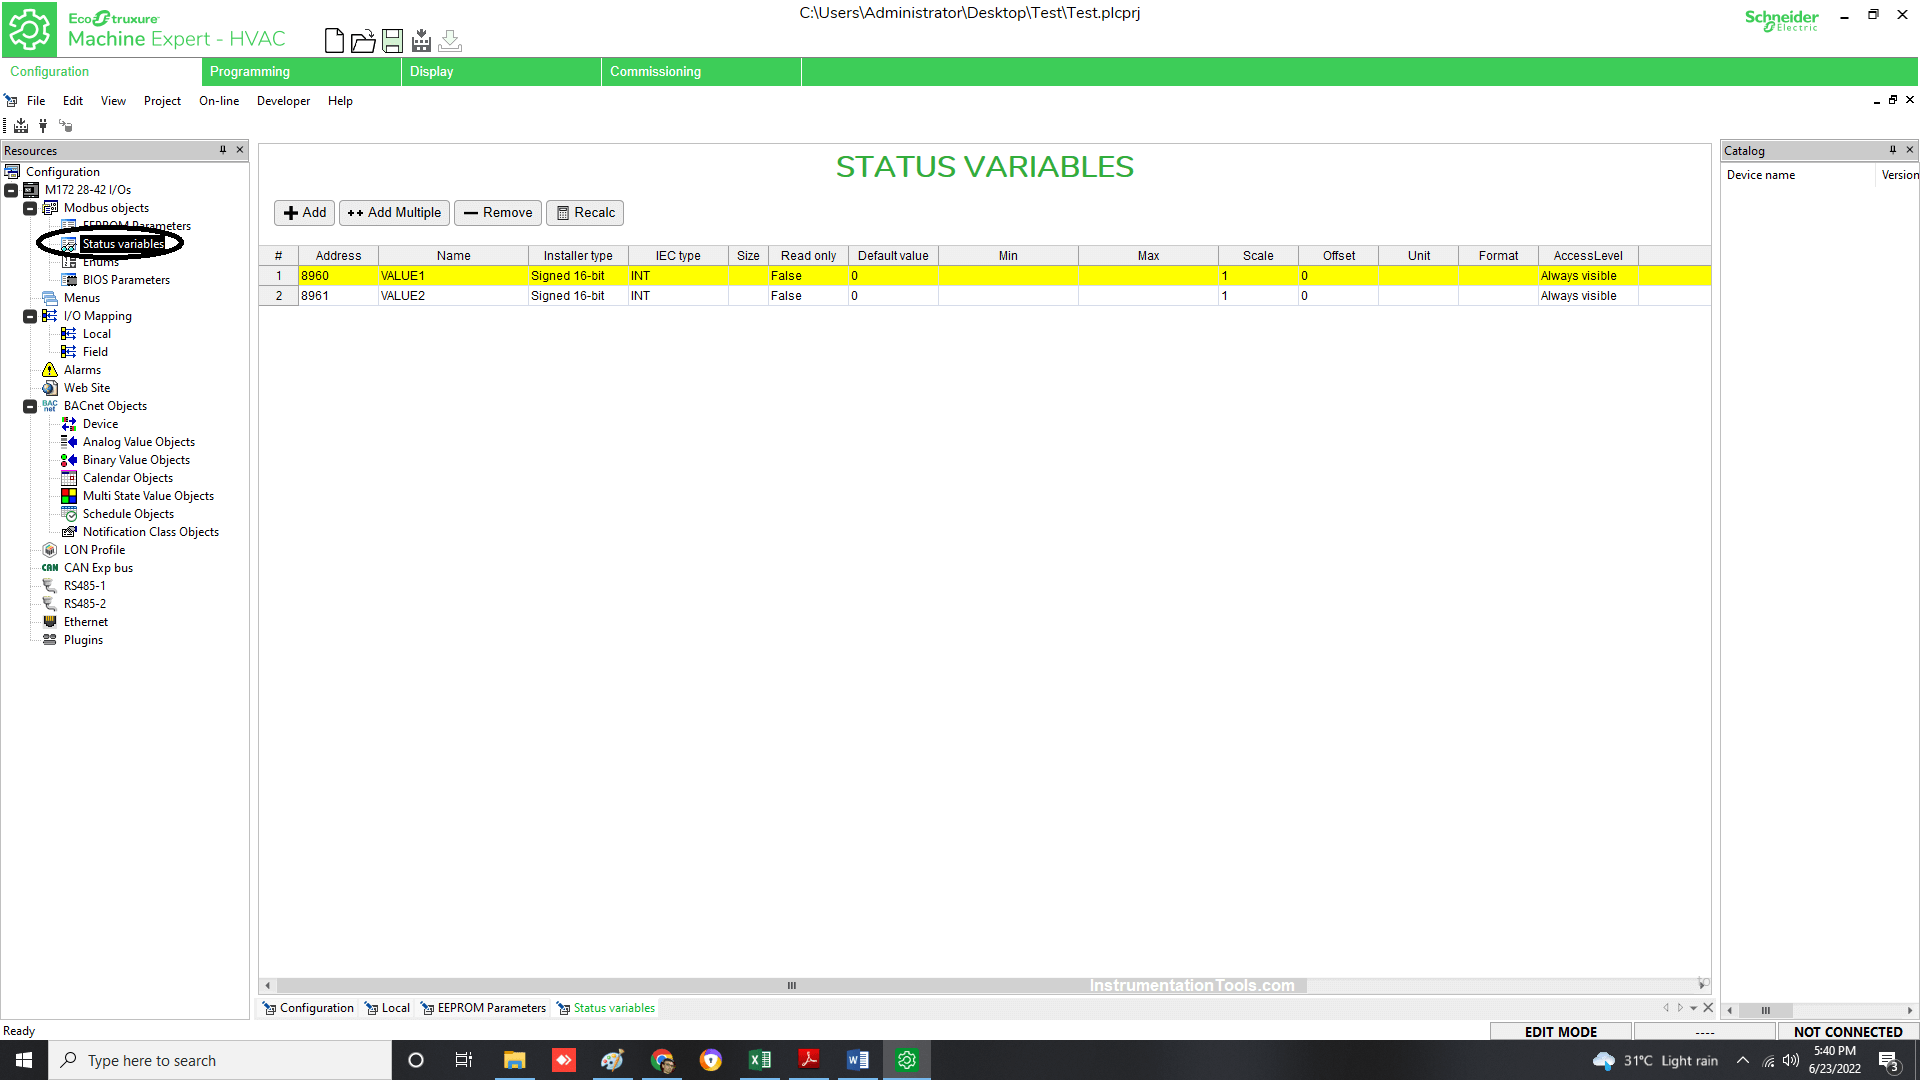Click the Add icon to insert variable

pyautogui.click(x=303, y=212)
